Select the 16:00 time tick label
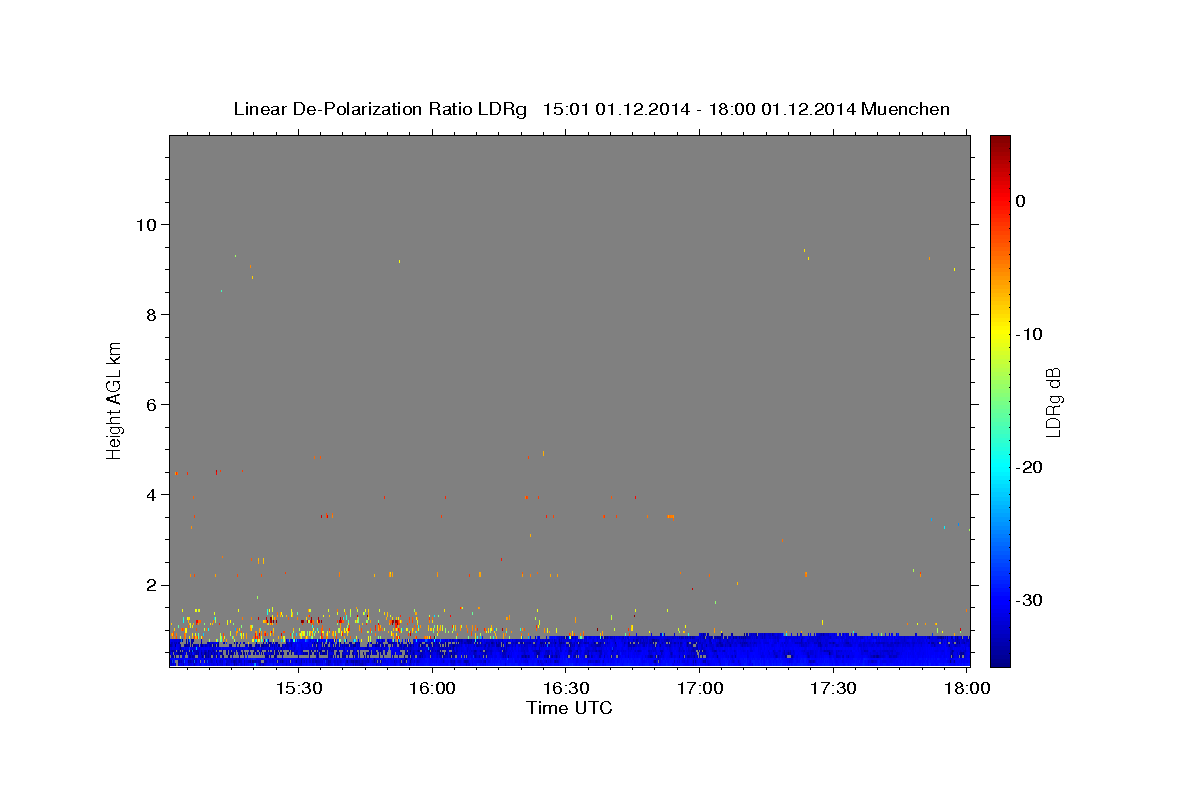 [x=432, y=689]
